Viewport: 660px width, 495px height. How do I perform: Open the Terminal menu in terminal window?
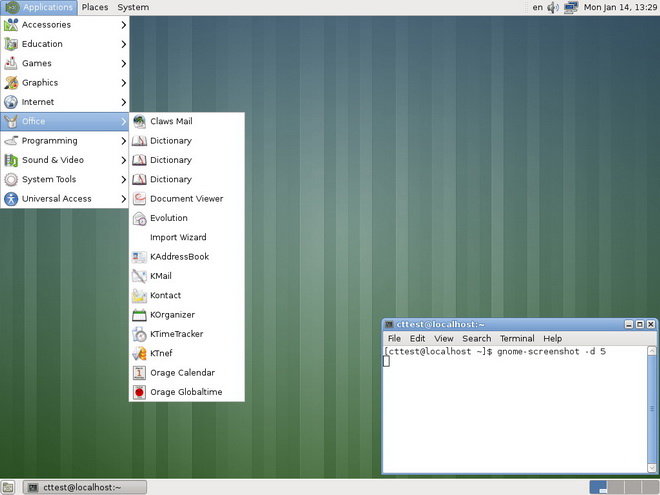[x=517, y=338]
